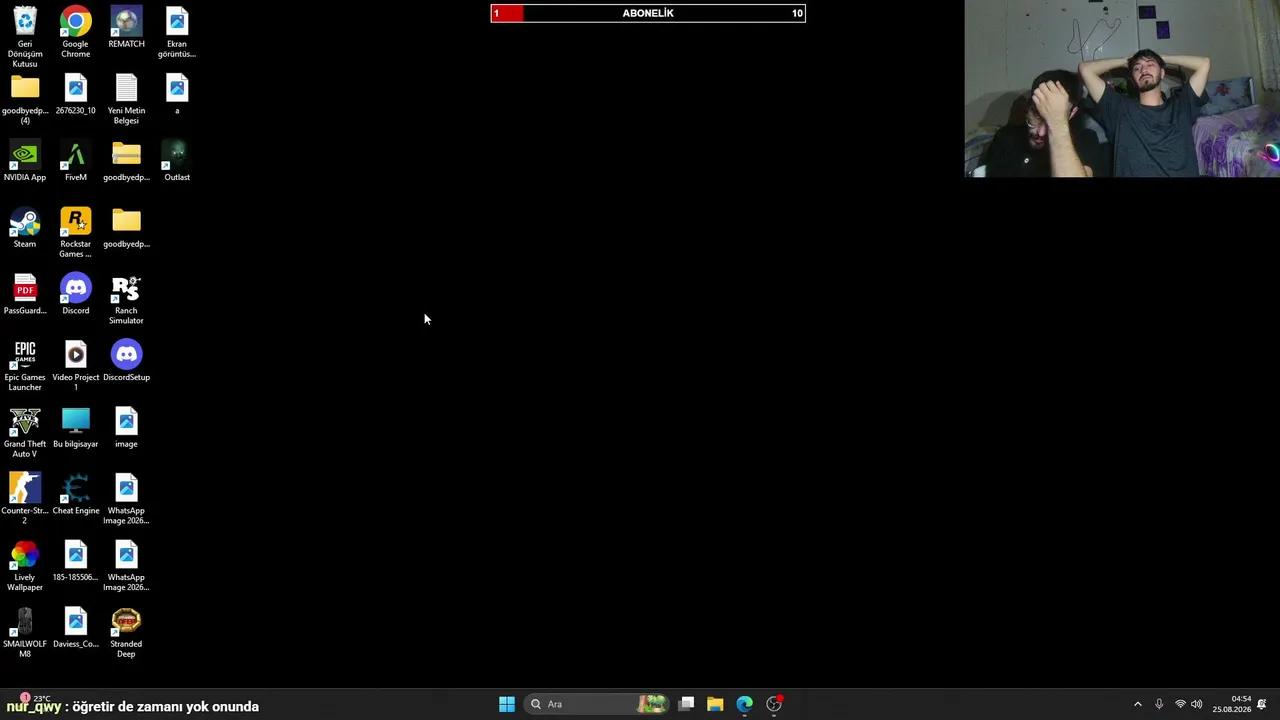The width and height of the screenshot is (1280, 720).
Task: Select the DiscordSetup installer icon
Action: coord(126,361)
